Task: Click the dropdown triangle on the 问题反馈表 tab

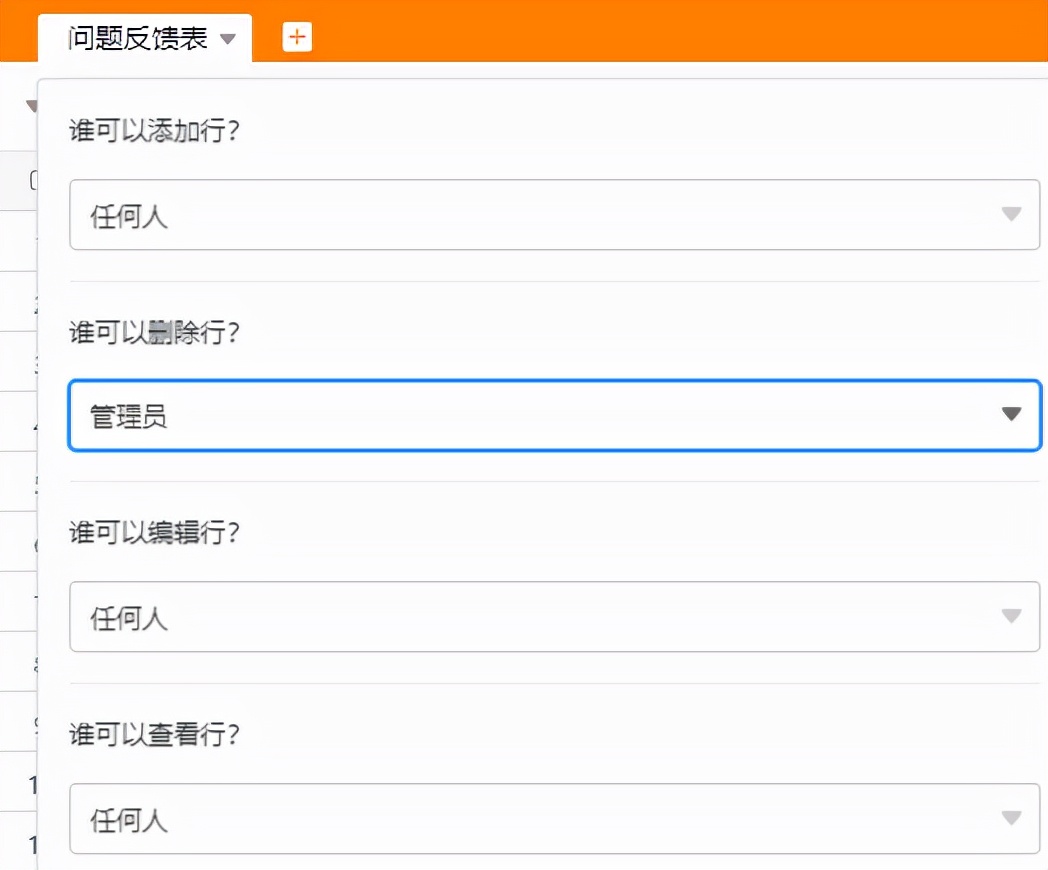Action: coord(229,37)
